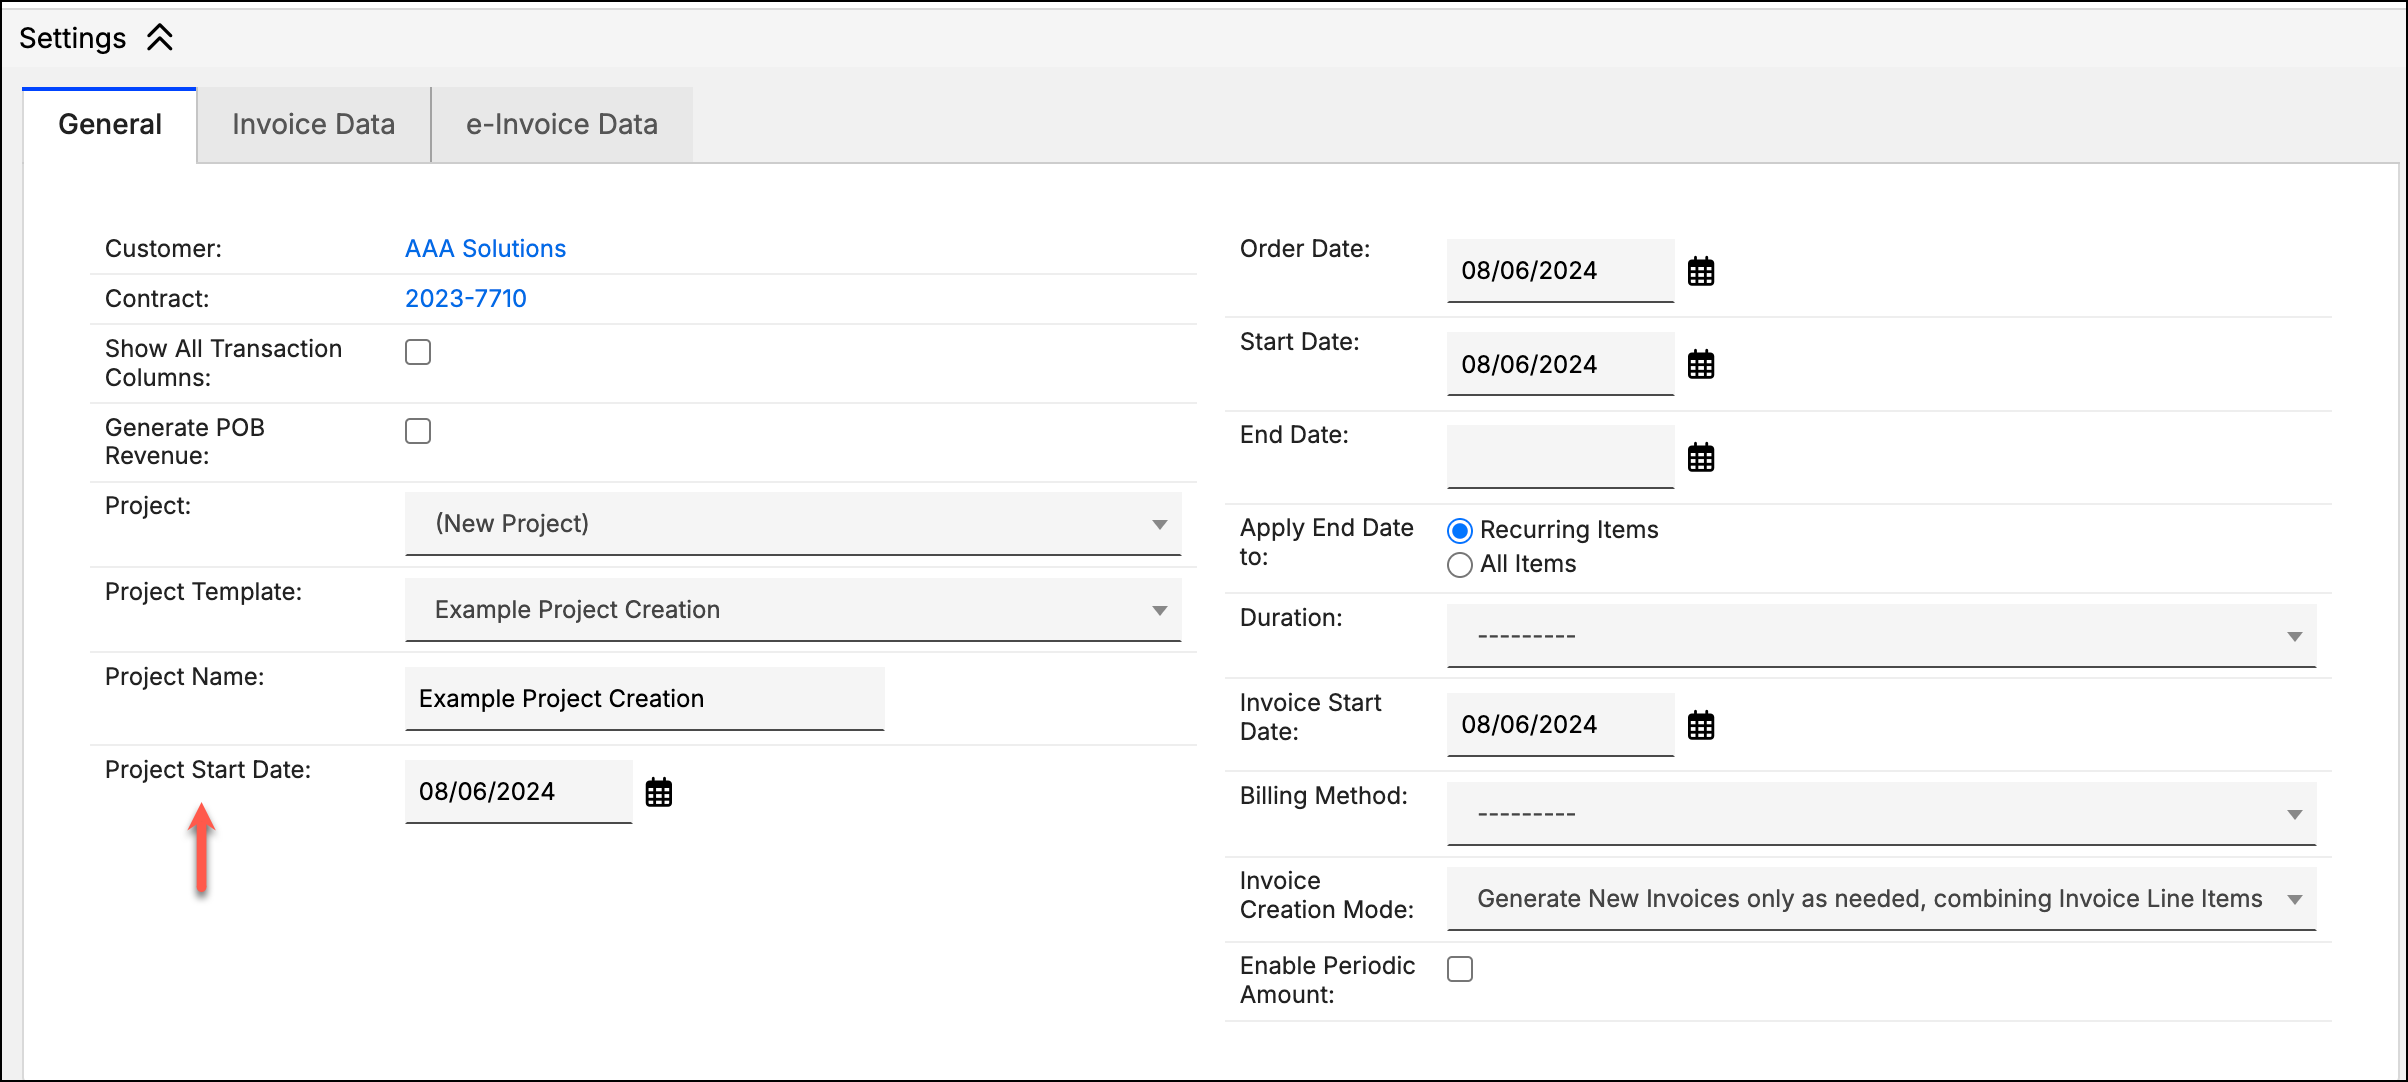Check the Enable Periodic Amount box
Screen dimensions: 2408x1082
(x=1460, y=969)
